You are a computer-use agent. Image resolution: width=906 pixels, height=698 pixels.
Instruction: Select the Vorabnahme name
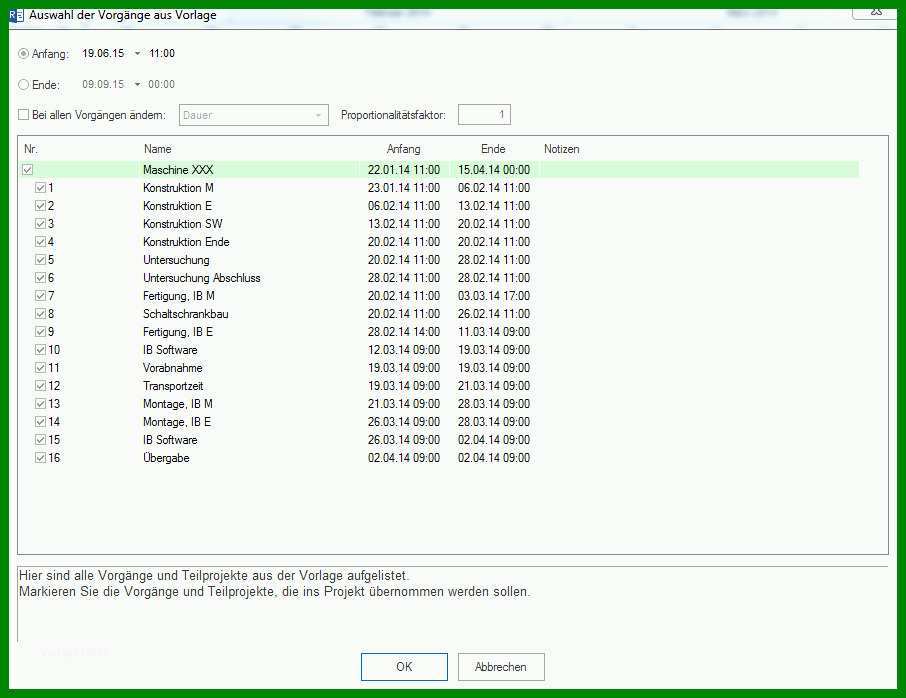click(x=173, y=367)
